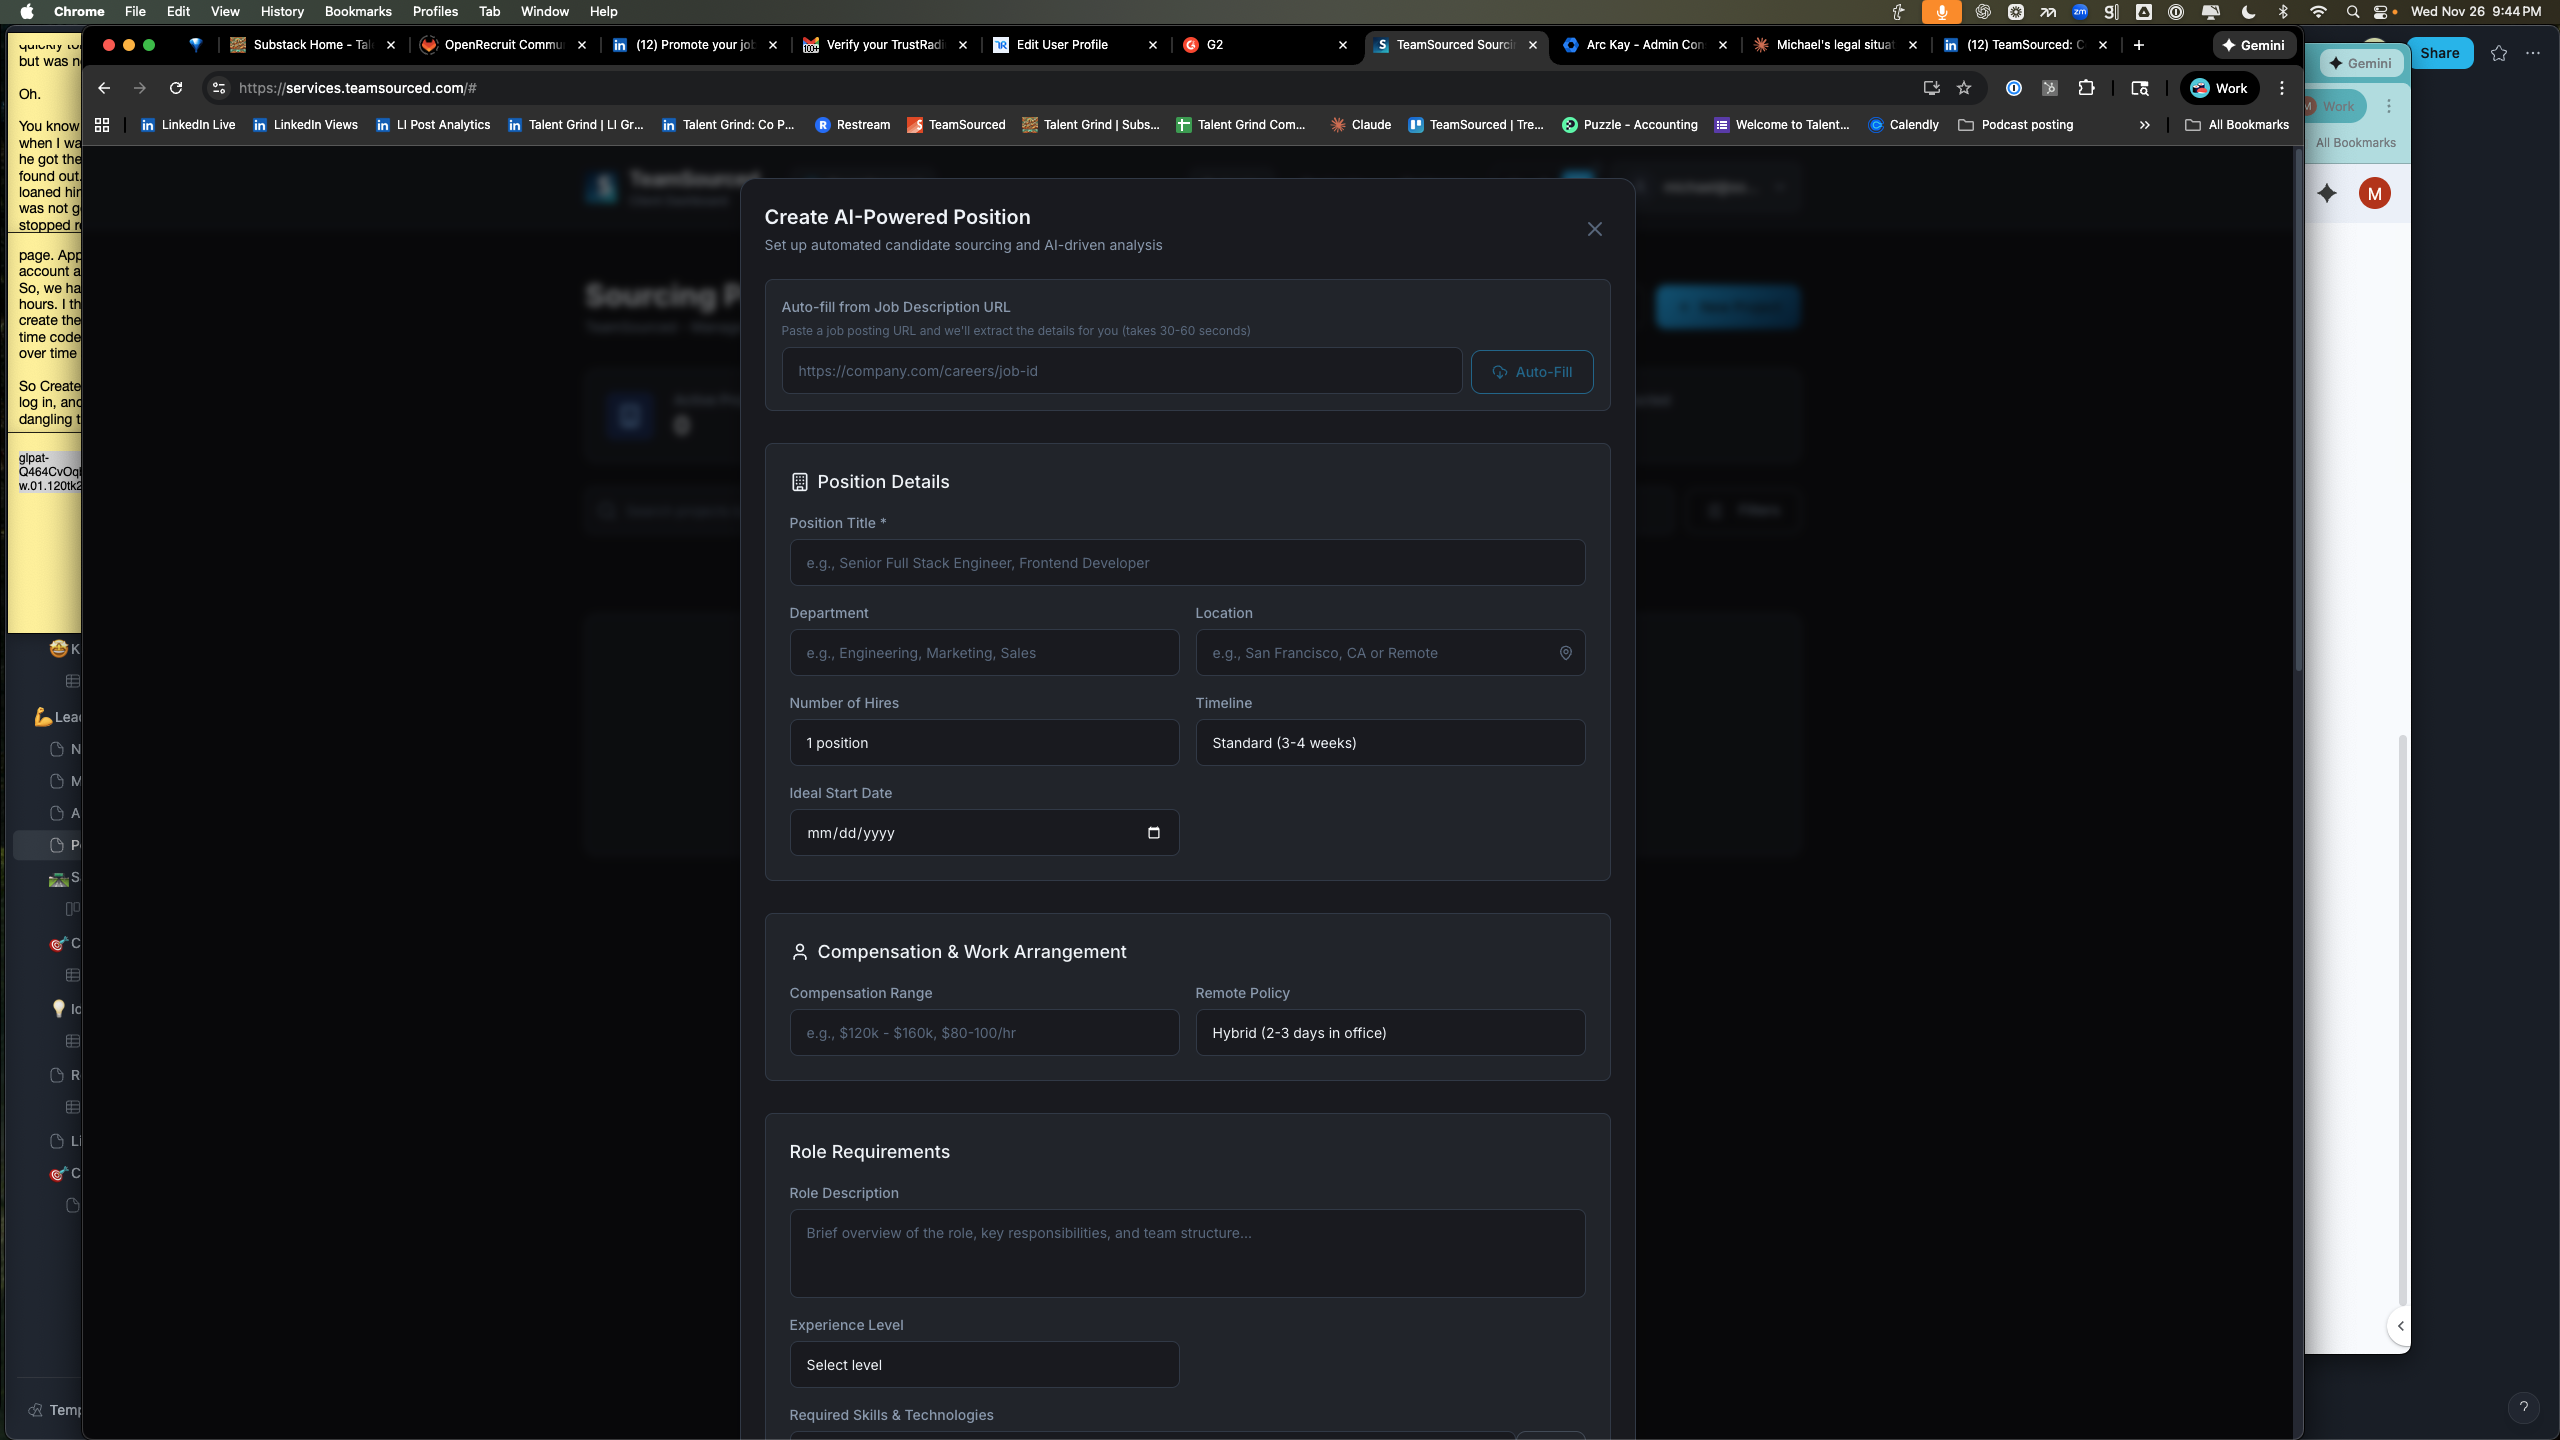
Task: Close the Create AI-Powered Position dialog
Action: coord(1594,229)
